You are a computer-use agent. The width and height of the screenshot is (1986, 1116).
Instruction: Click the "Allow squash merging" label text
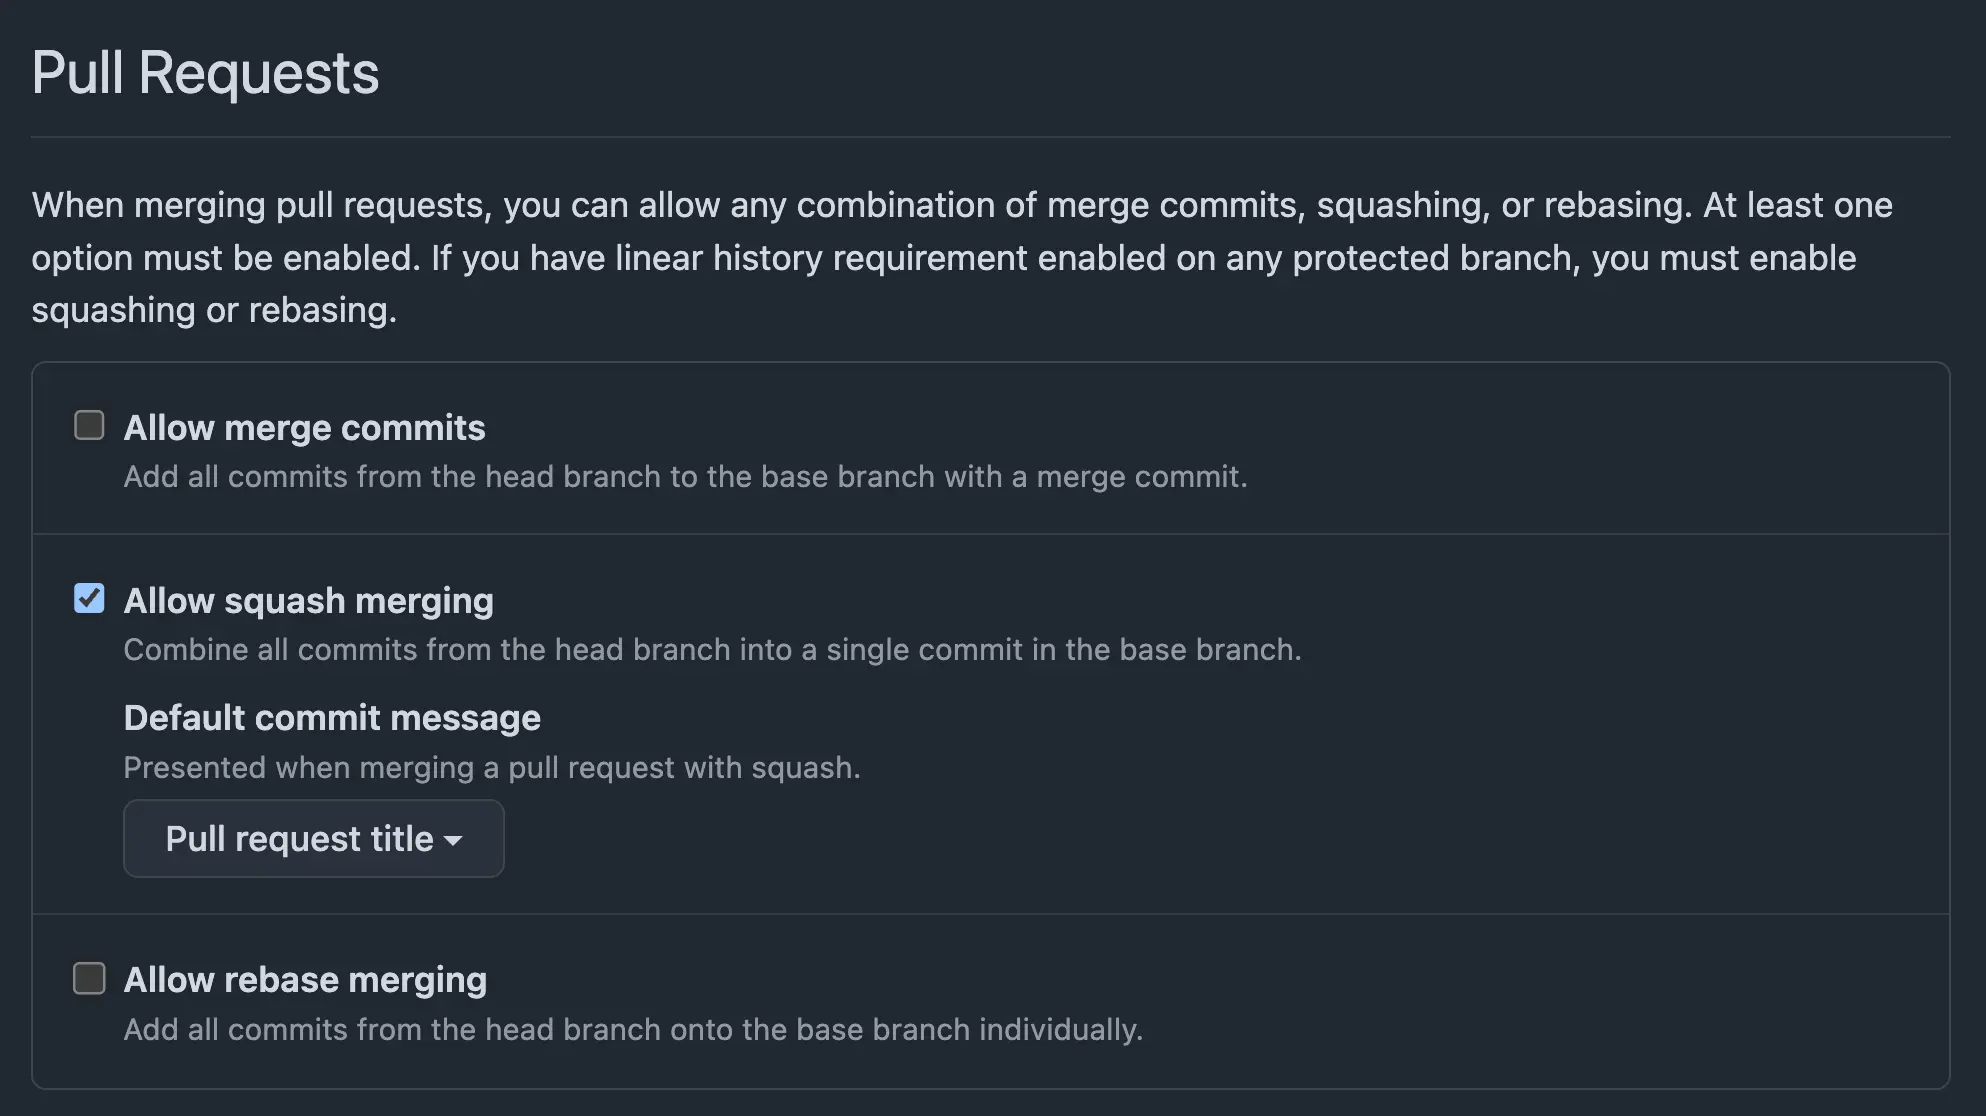[x=308, y=601]
